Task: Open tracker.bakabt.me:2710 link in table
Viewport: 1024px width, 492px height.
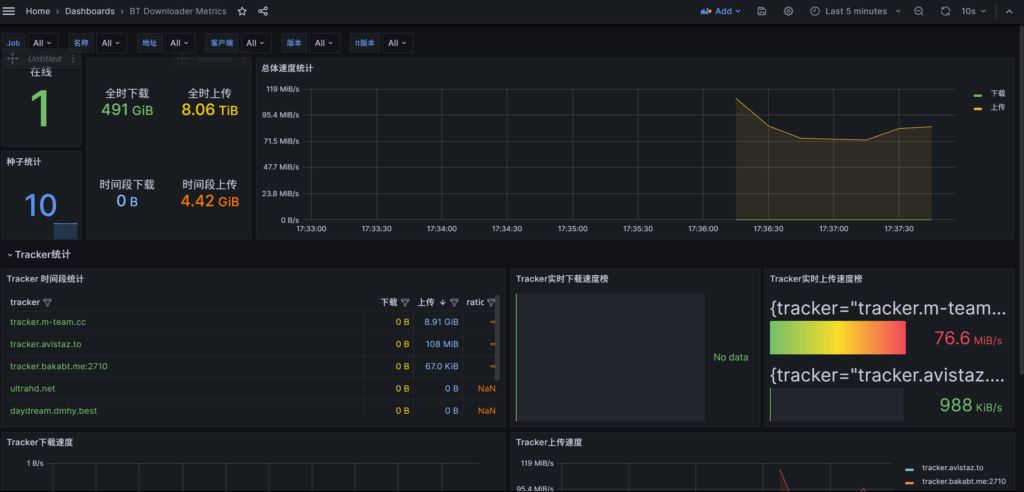Action: (59, 366)
